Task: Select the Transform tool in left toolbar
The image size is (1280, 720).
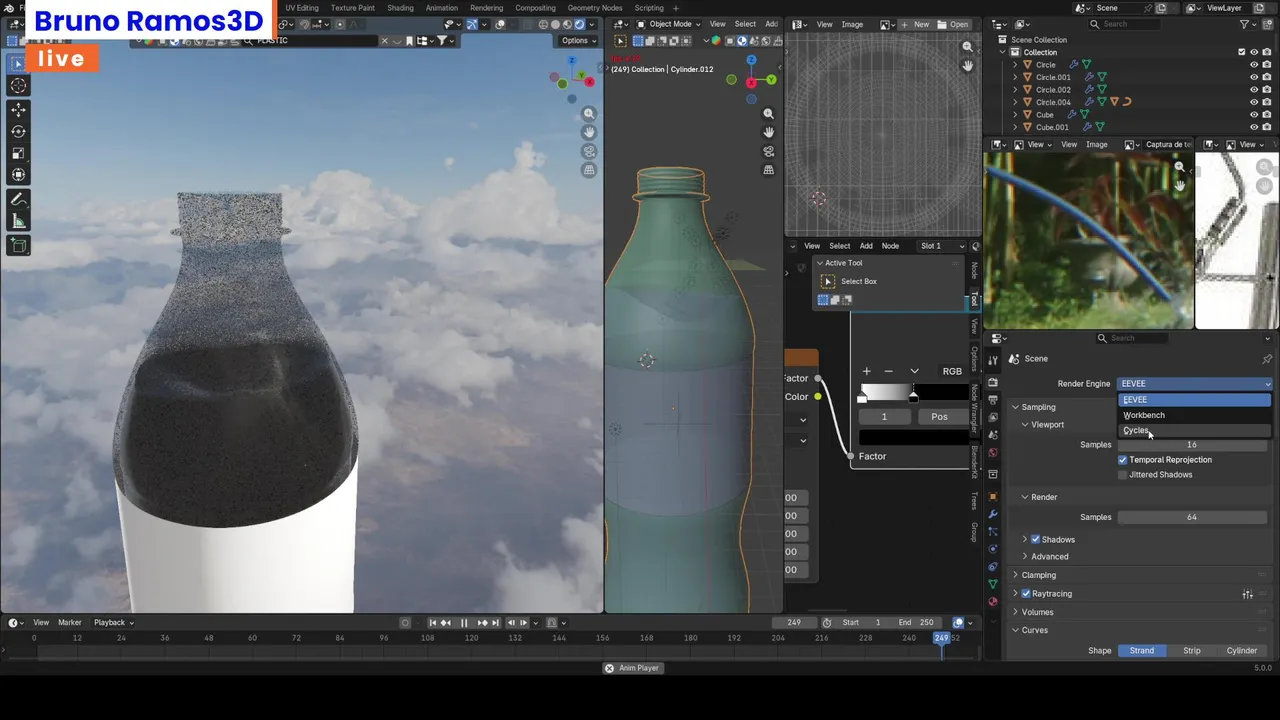Action: pyautogui.click(x=18, y=175)
